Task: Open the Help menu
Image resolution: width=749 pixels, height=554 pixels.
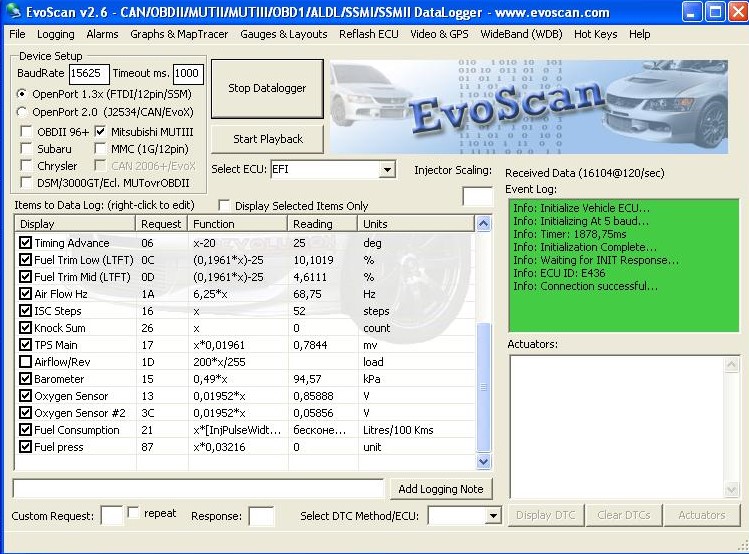Action: 640,34
